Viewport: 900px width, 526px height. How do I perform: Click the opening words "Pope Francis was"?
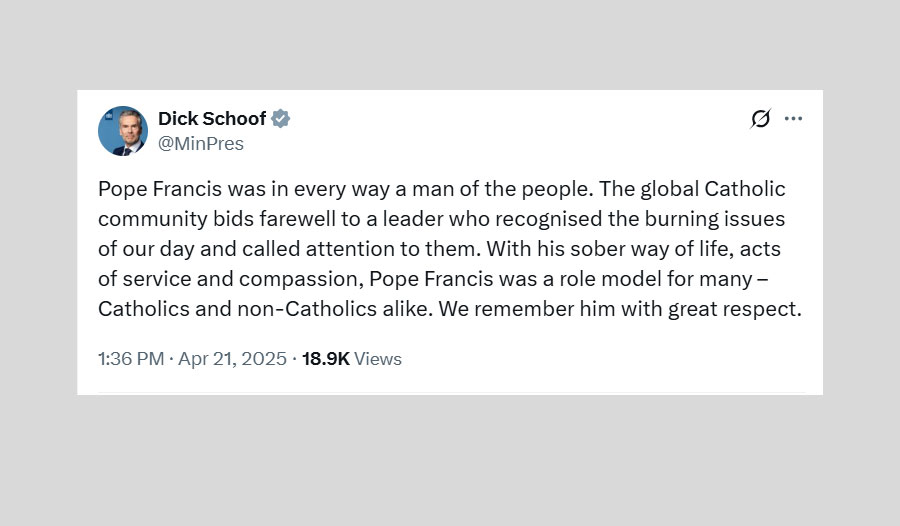pyautogui.click(x=164, y=189)
